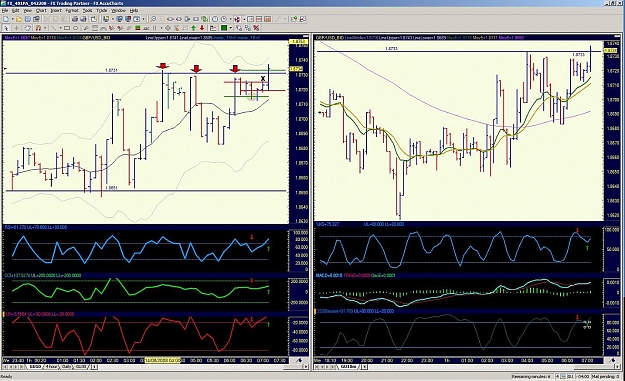Expand the green color picker dropdown
The width and height of the screenshot is (625, 381).
coord(230,28)
